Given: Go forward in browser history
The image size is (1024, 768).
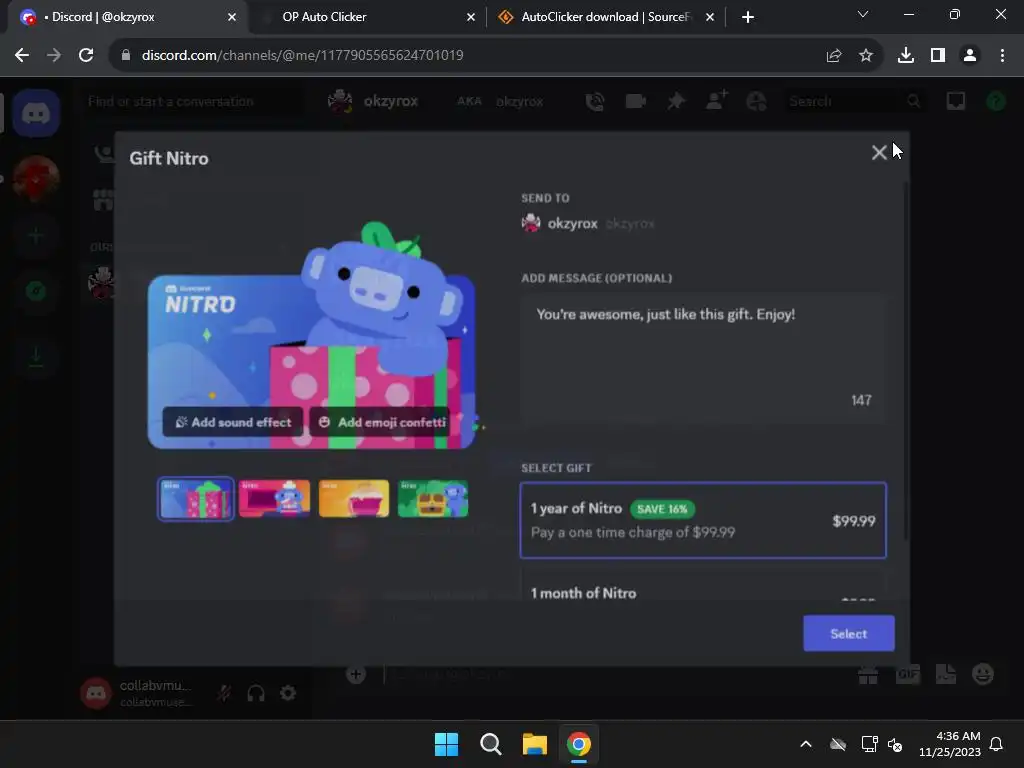Looking at the screenshot, I should pyautogui.click(x=54, y=56).
